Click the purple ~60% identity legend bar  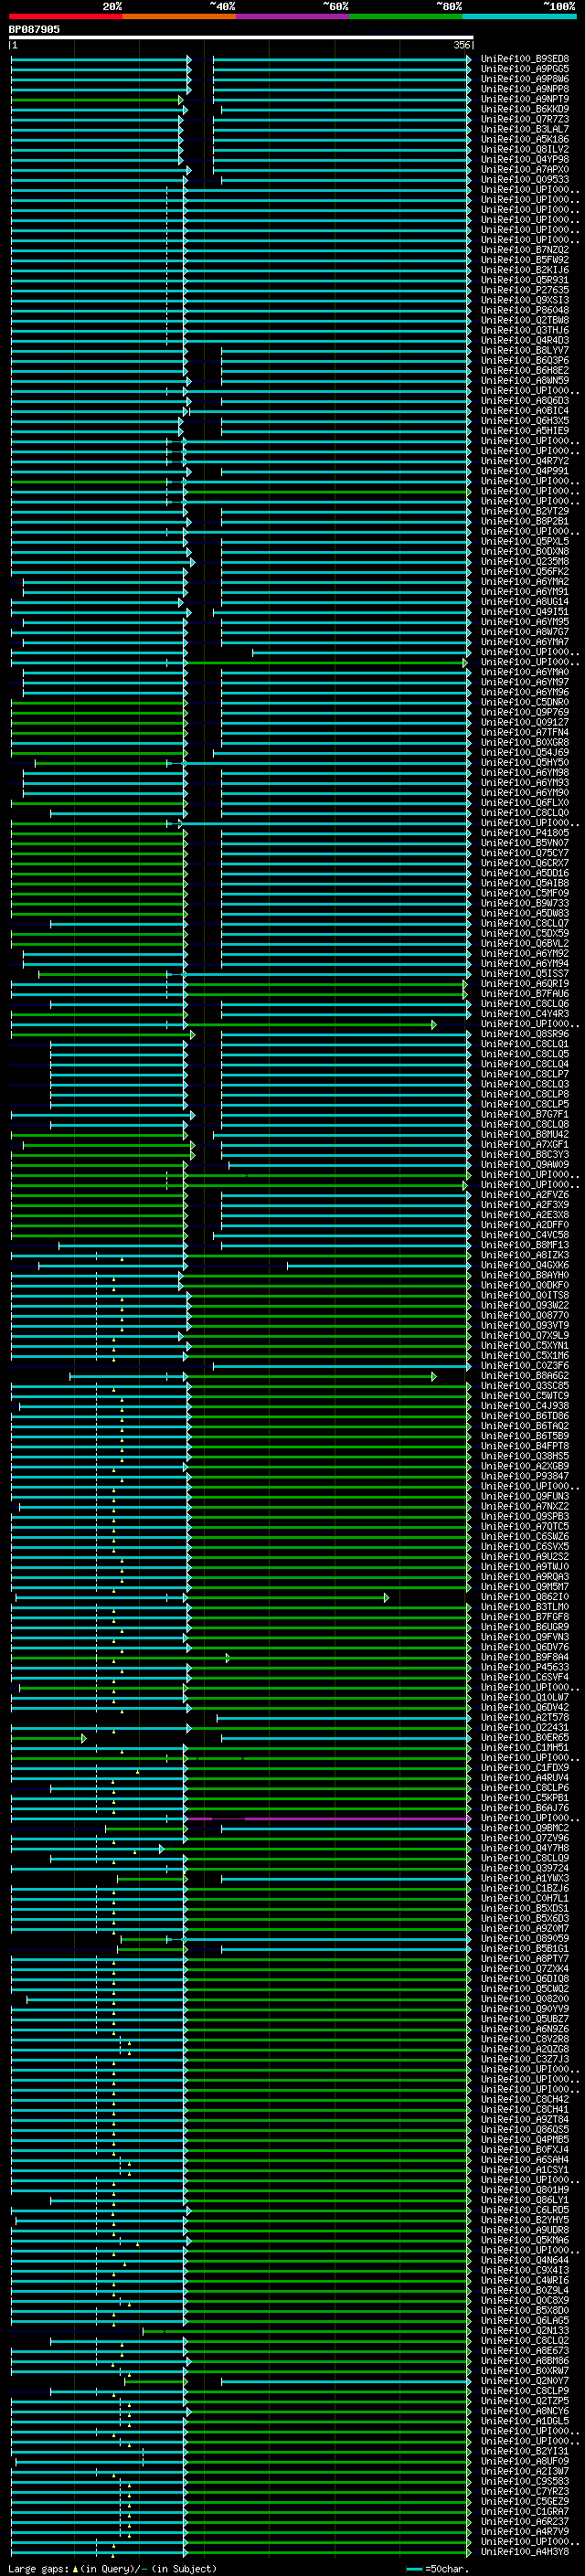tap(292, 16)
